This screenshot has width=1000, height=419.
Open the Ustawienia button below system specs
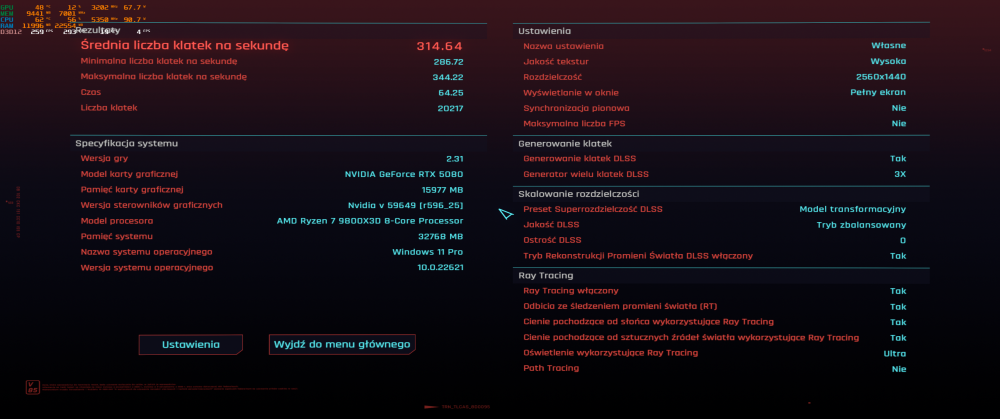coord(191,344)
